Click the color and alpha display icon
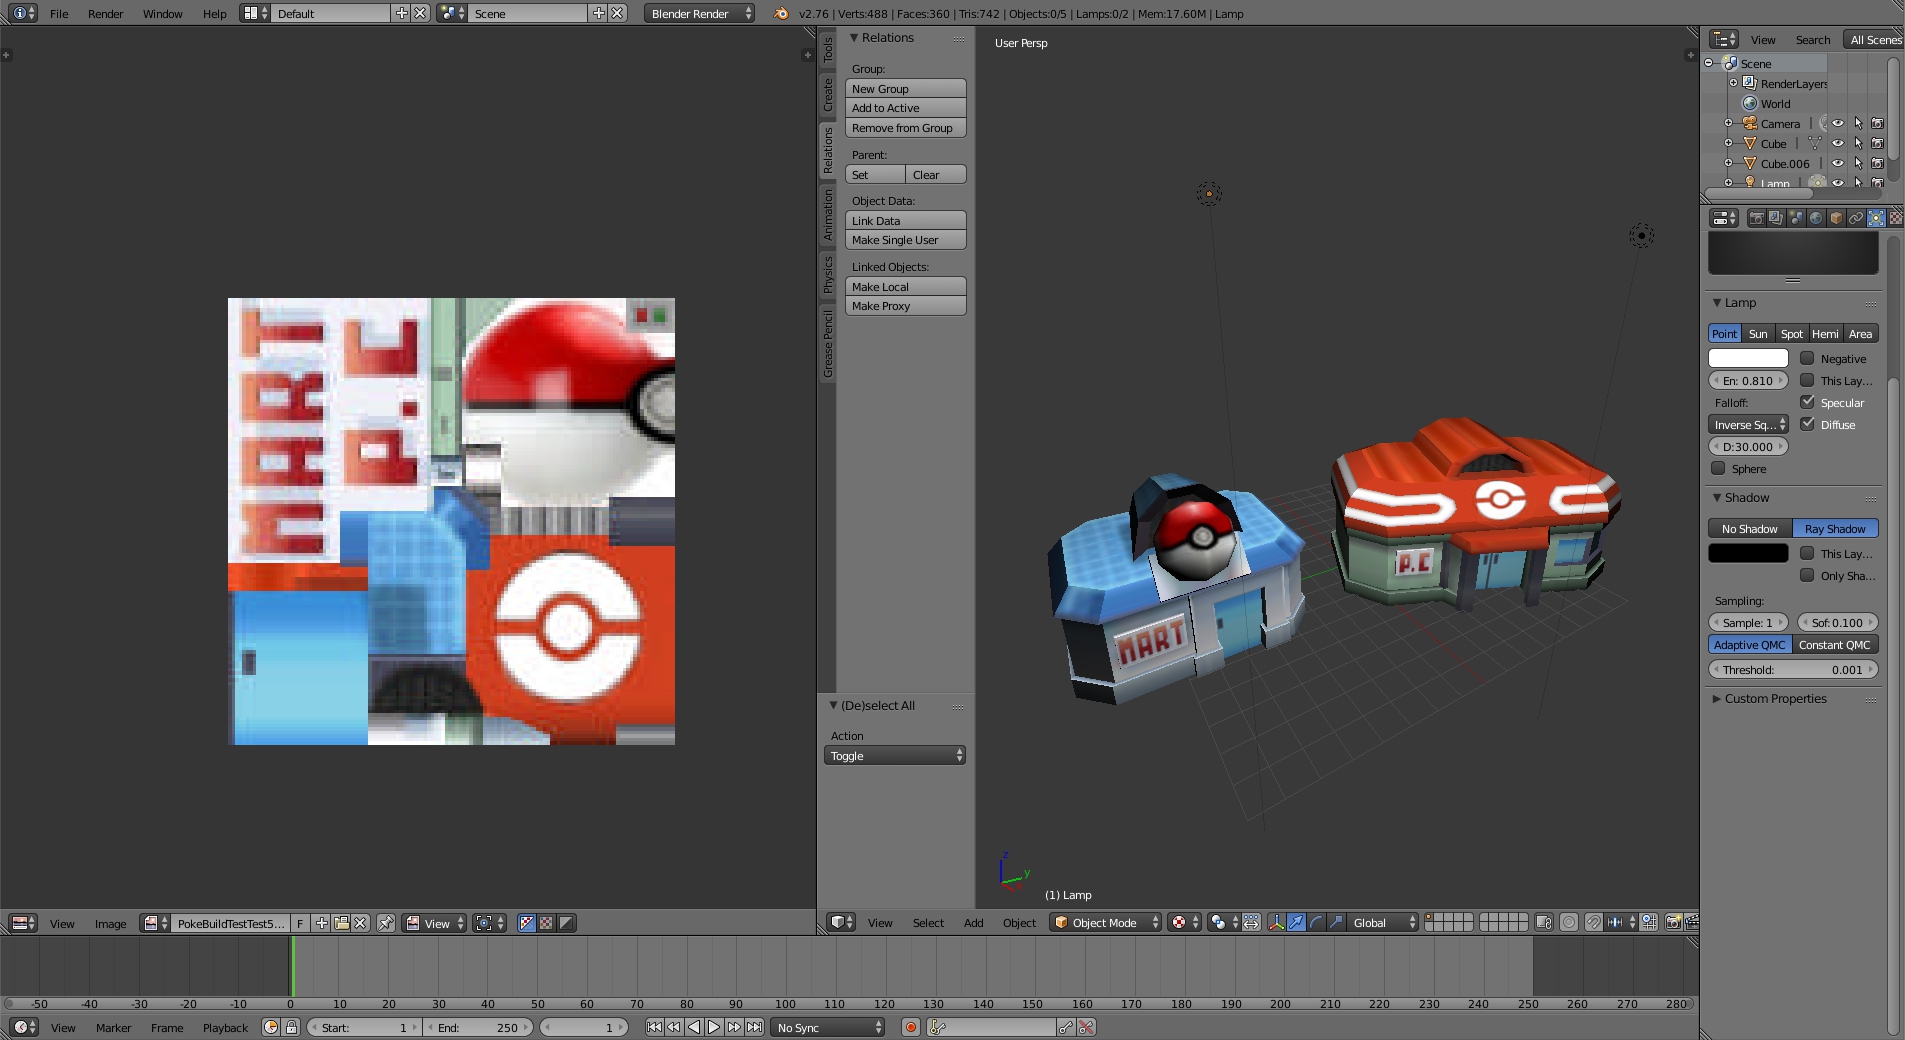This screenshot has width=1905, height=1040. click(x=527, y=923)
